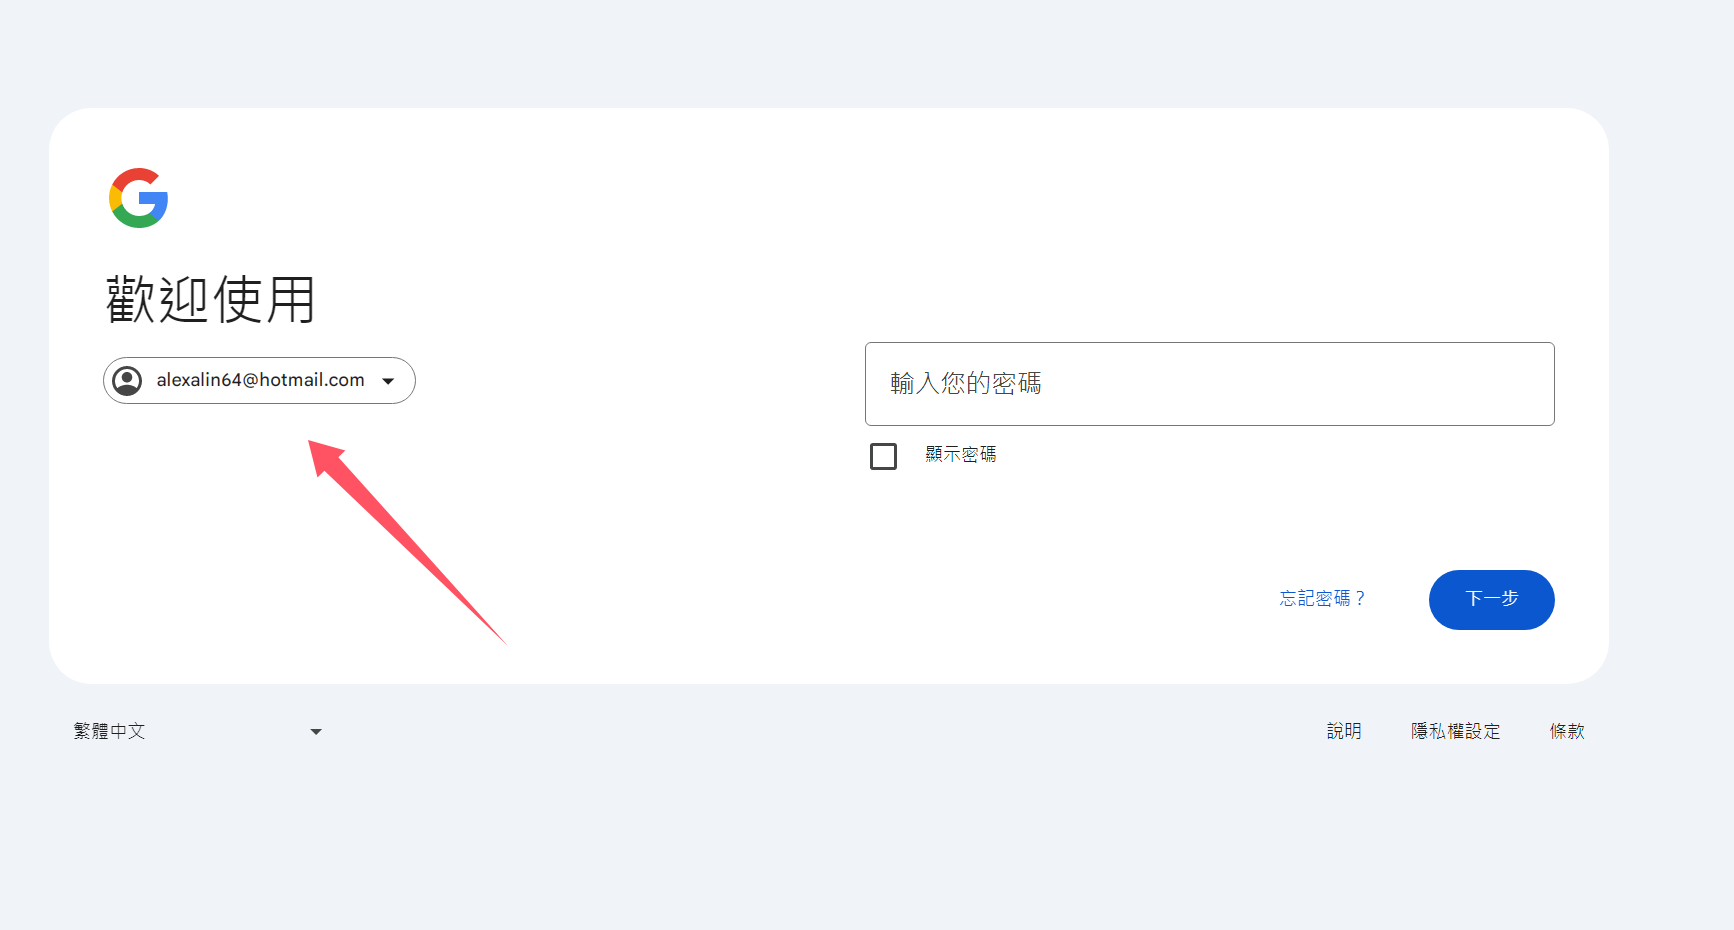The image size is (1734, 930).
Task: Expand the account chip dropdown arrow
Action: pos(388,381)
